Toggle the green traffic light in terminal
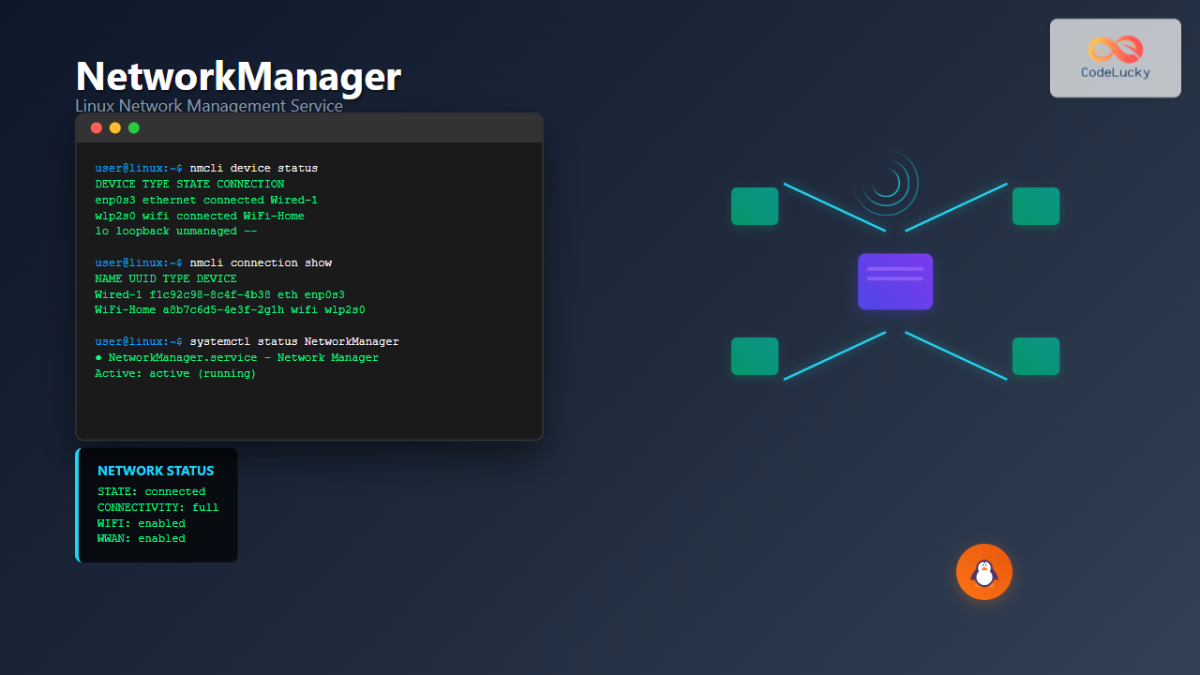The height and width of the screenshot is (675, 1200). pos(133,128)
